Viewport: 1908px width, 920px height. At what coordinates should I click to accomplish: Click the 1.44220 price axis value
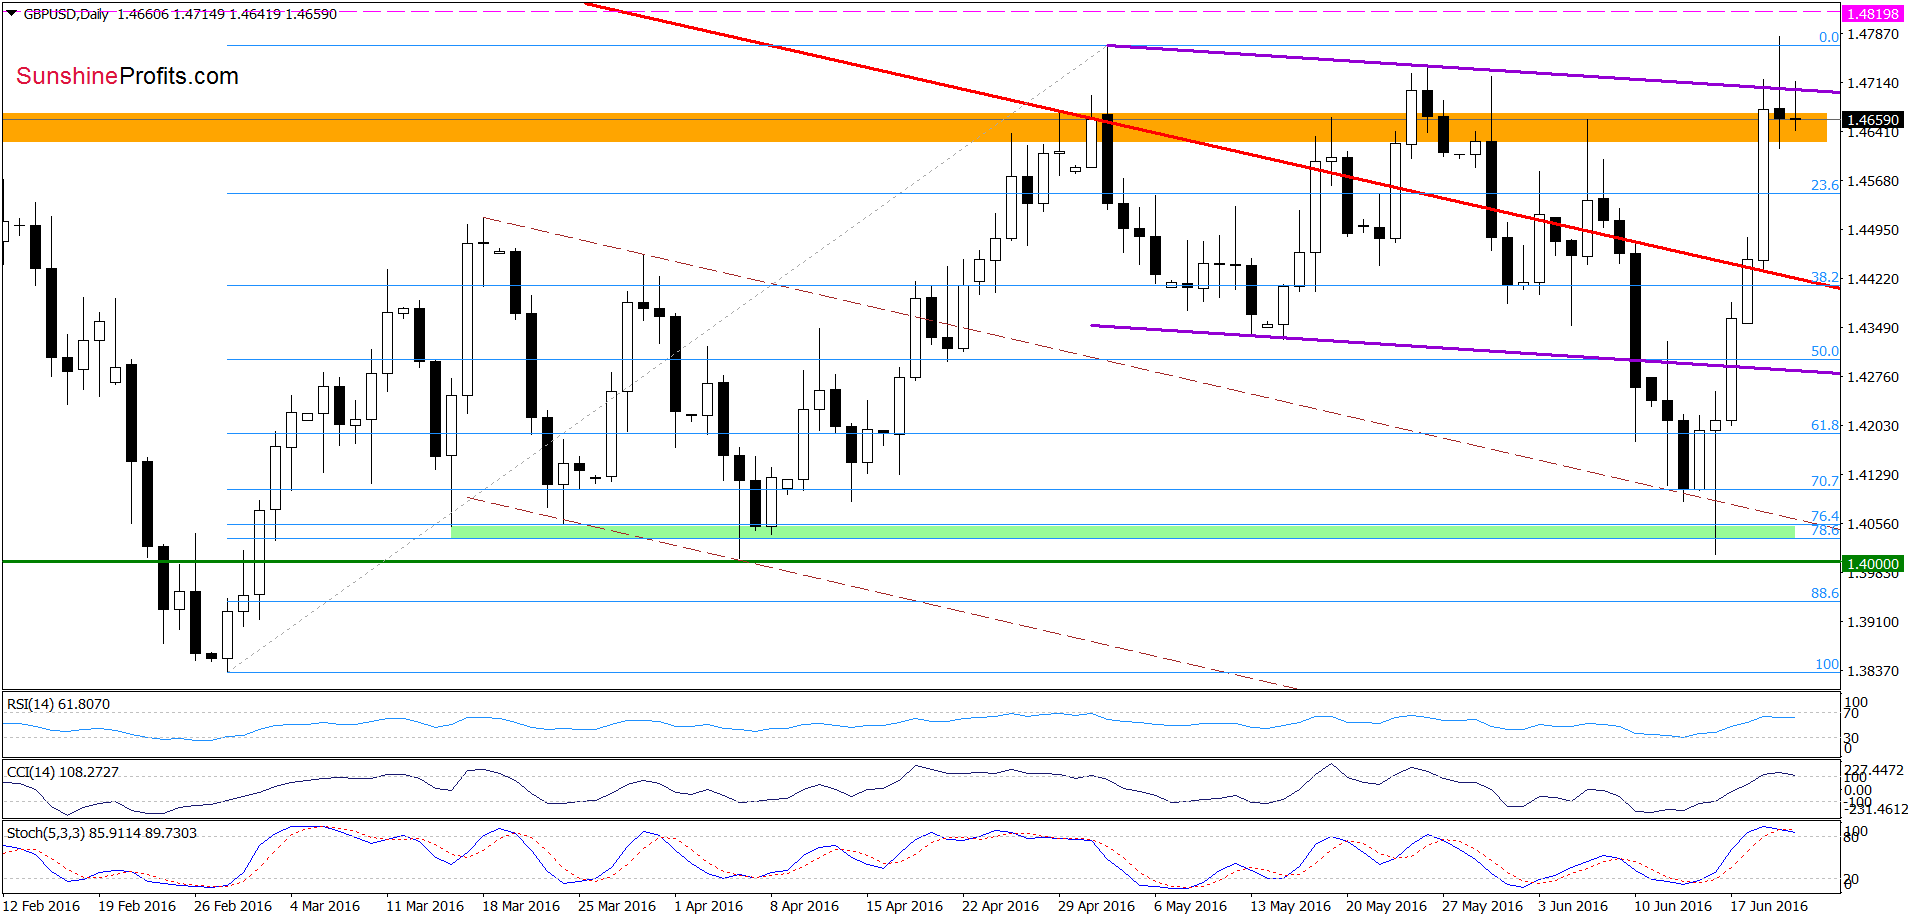1873,279
